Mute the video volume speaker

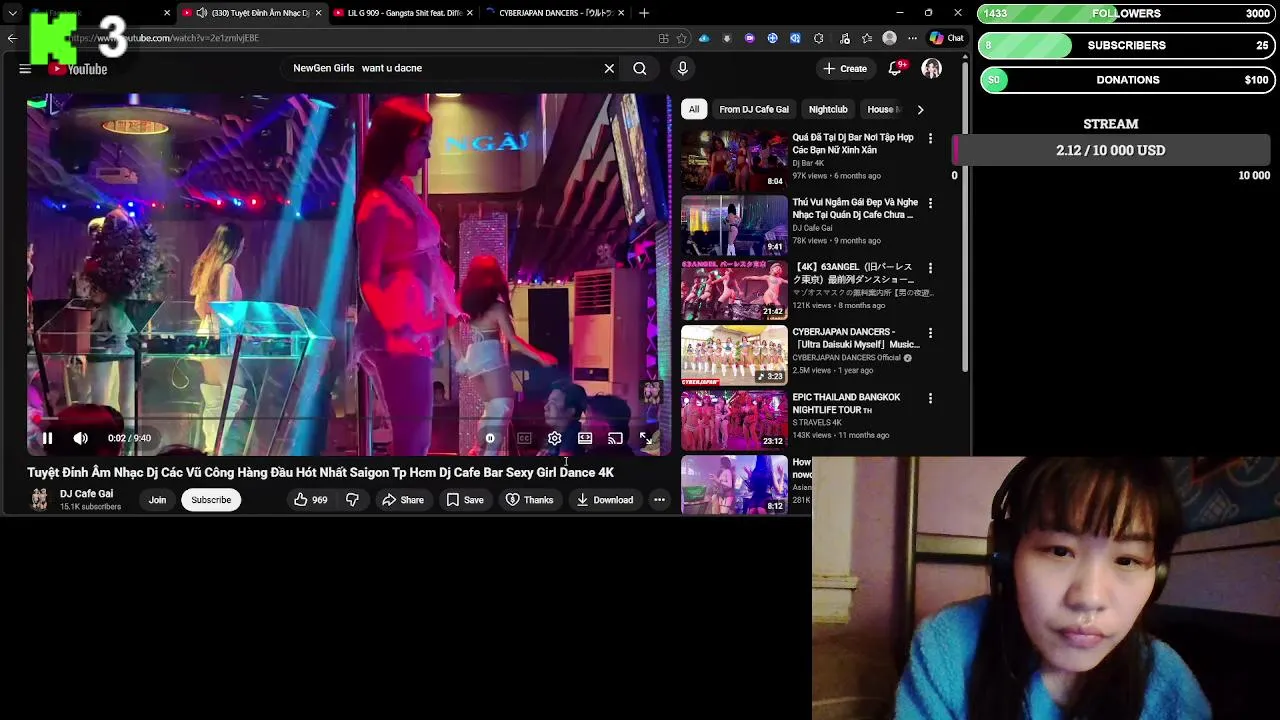click(x=81, y=438)
